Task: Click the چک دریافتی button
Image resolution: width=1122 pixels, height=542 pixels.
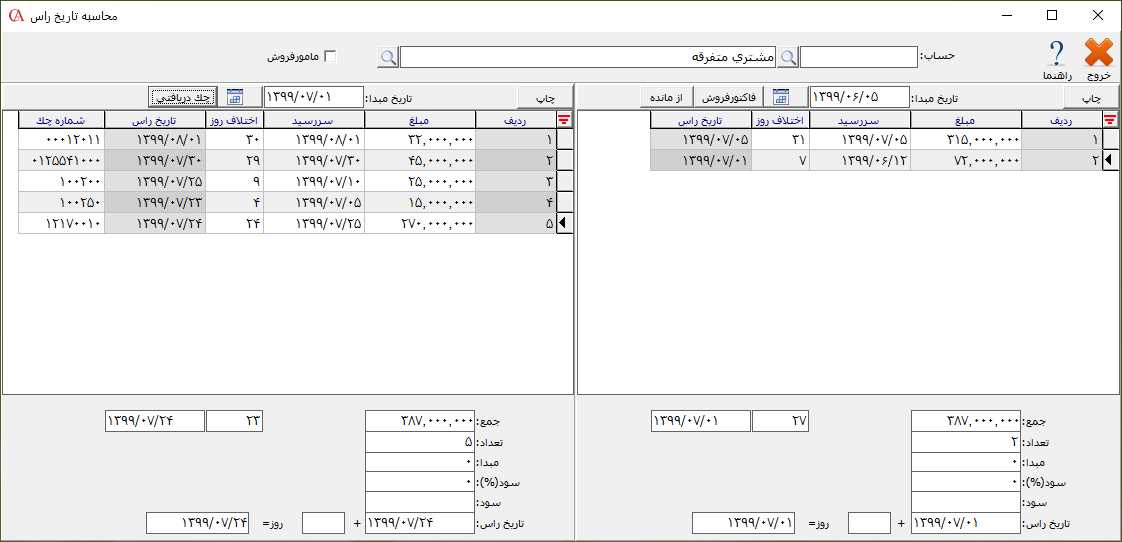Action: tap(185, 97)
